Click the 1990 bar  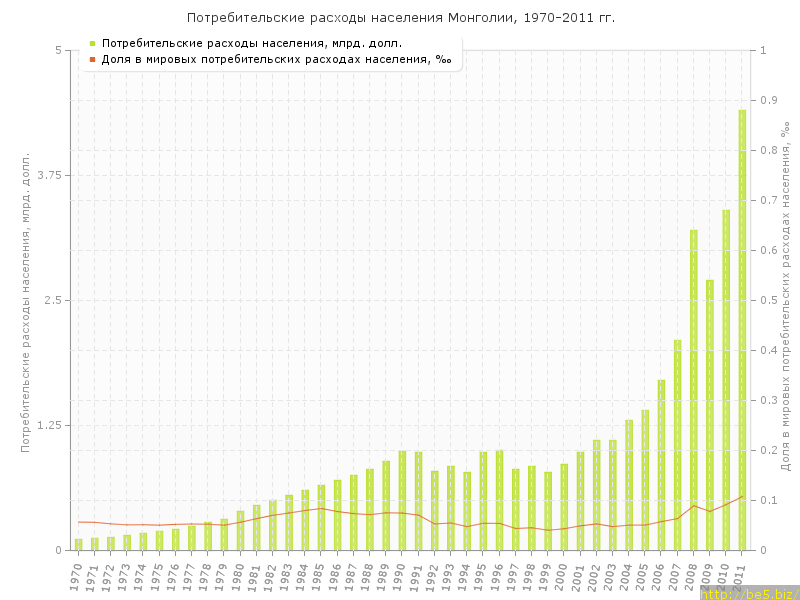402,500
